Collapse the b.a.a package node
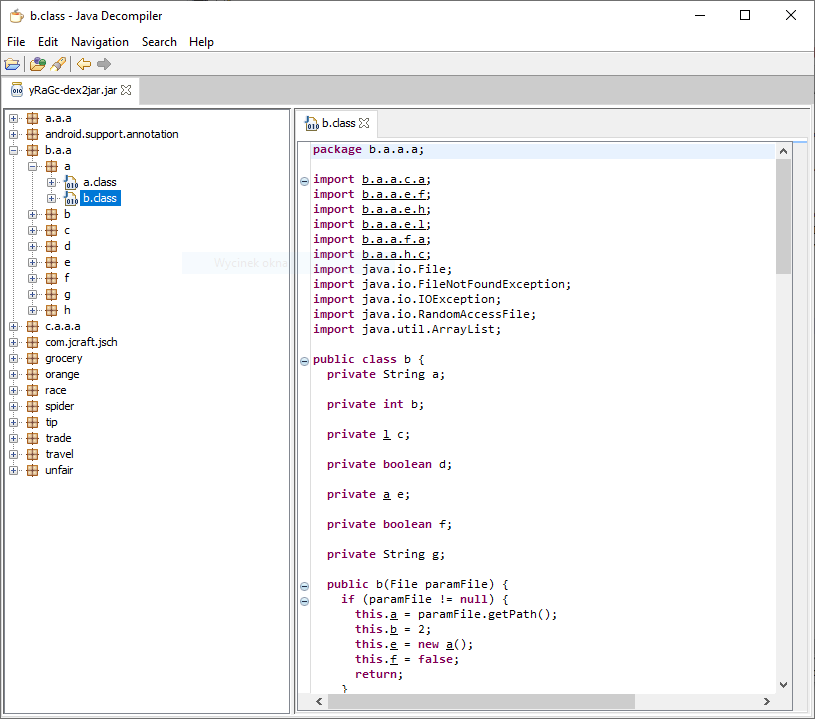The width and height of the screenshot is (815, 719). (14, 150)
